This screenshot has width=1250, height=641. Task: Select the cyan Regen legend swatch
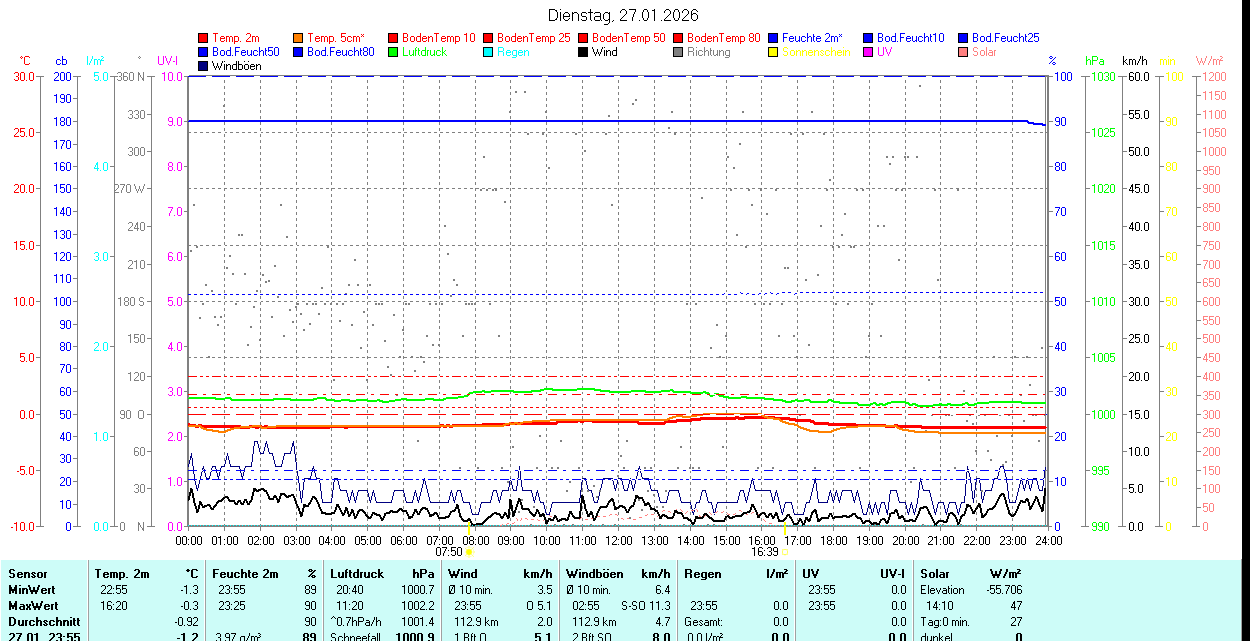pyautogui.click(x=488, y=52)
